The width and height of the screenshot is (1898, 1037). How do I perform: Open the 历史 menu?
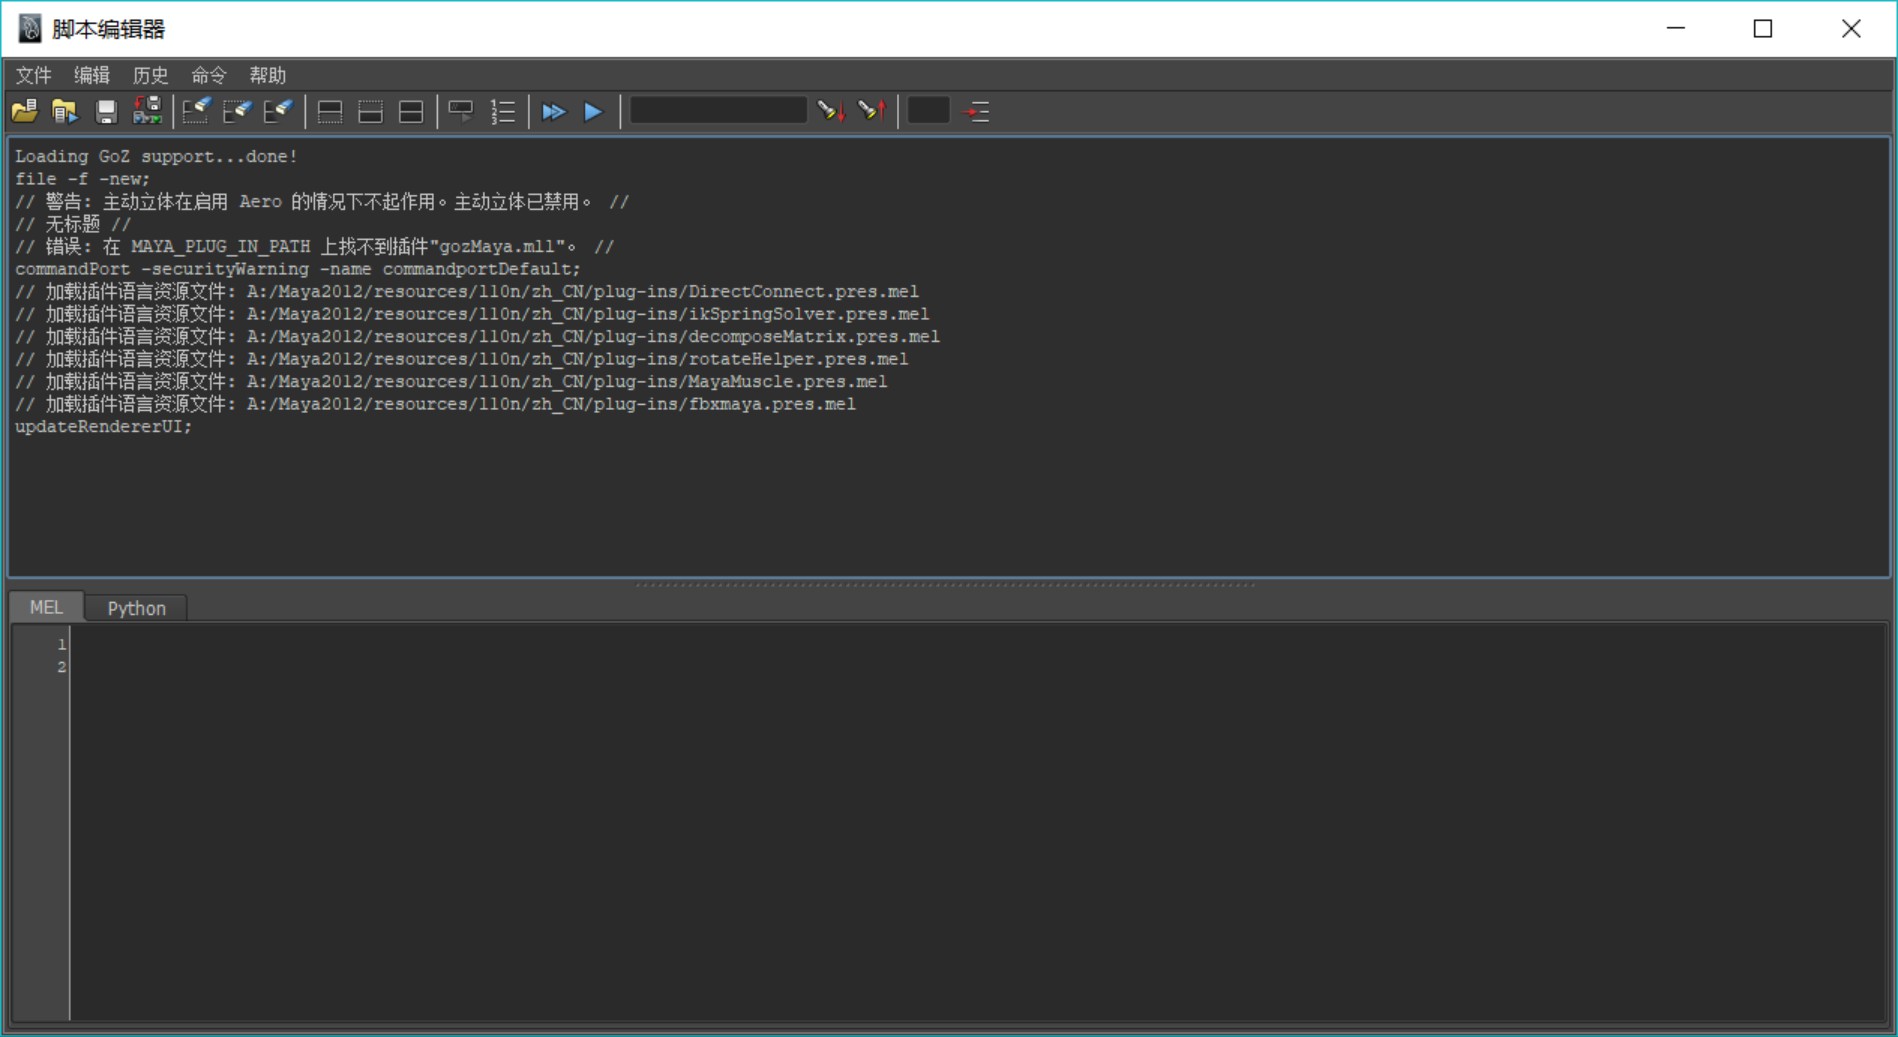point(150,75)
